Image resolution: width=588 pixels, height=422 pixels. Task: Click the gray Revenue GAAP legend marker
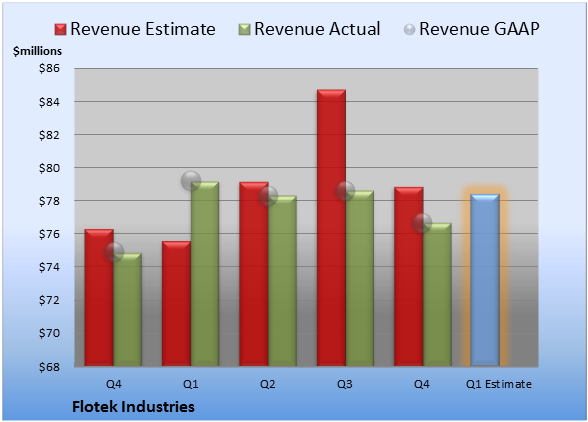pos(410,30)
